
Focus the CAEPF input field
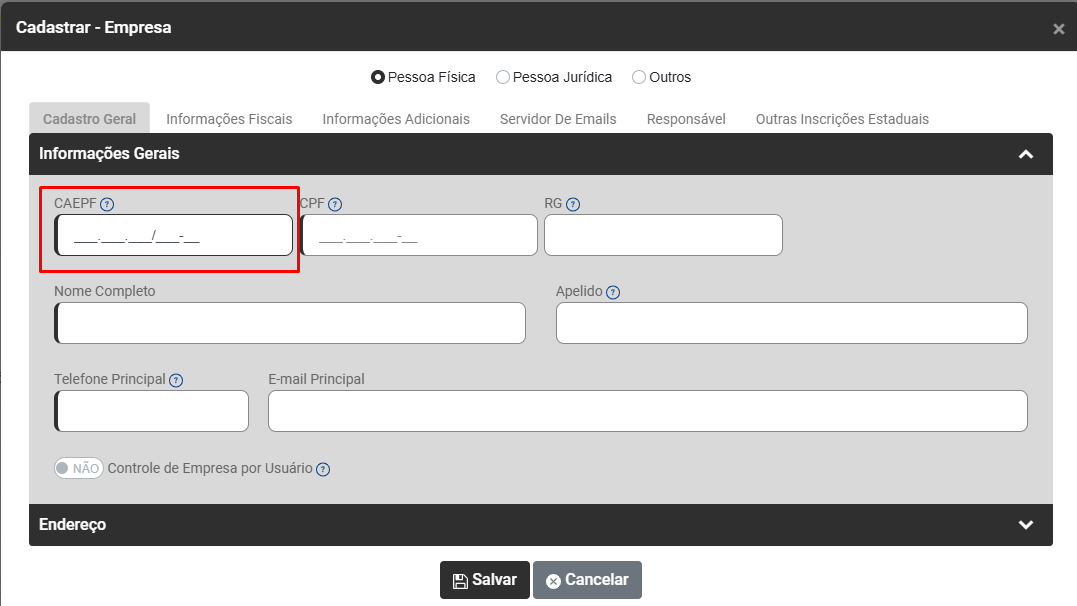tap(174, 235)
